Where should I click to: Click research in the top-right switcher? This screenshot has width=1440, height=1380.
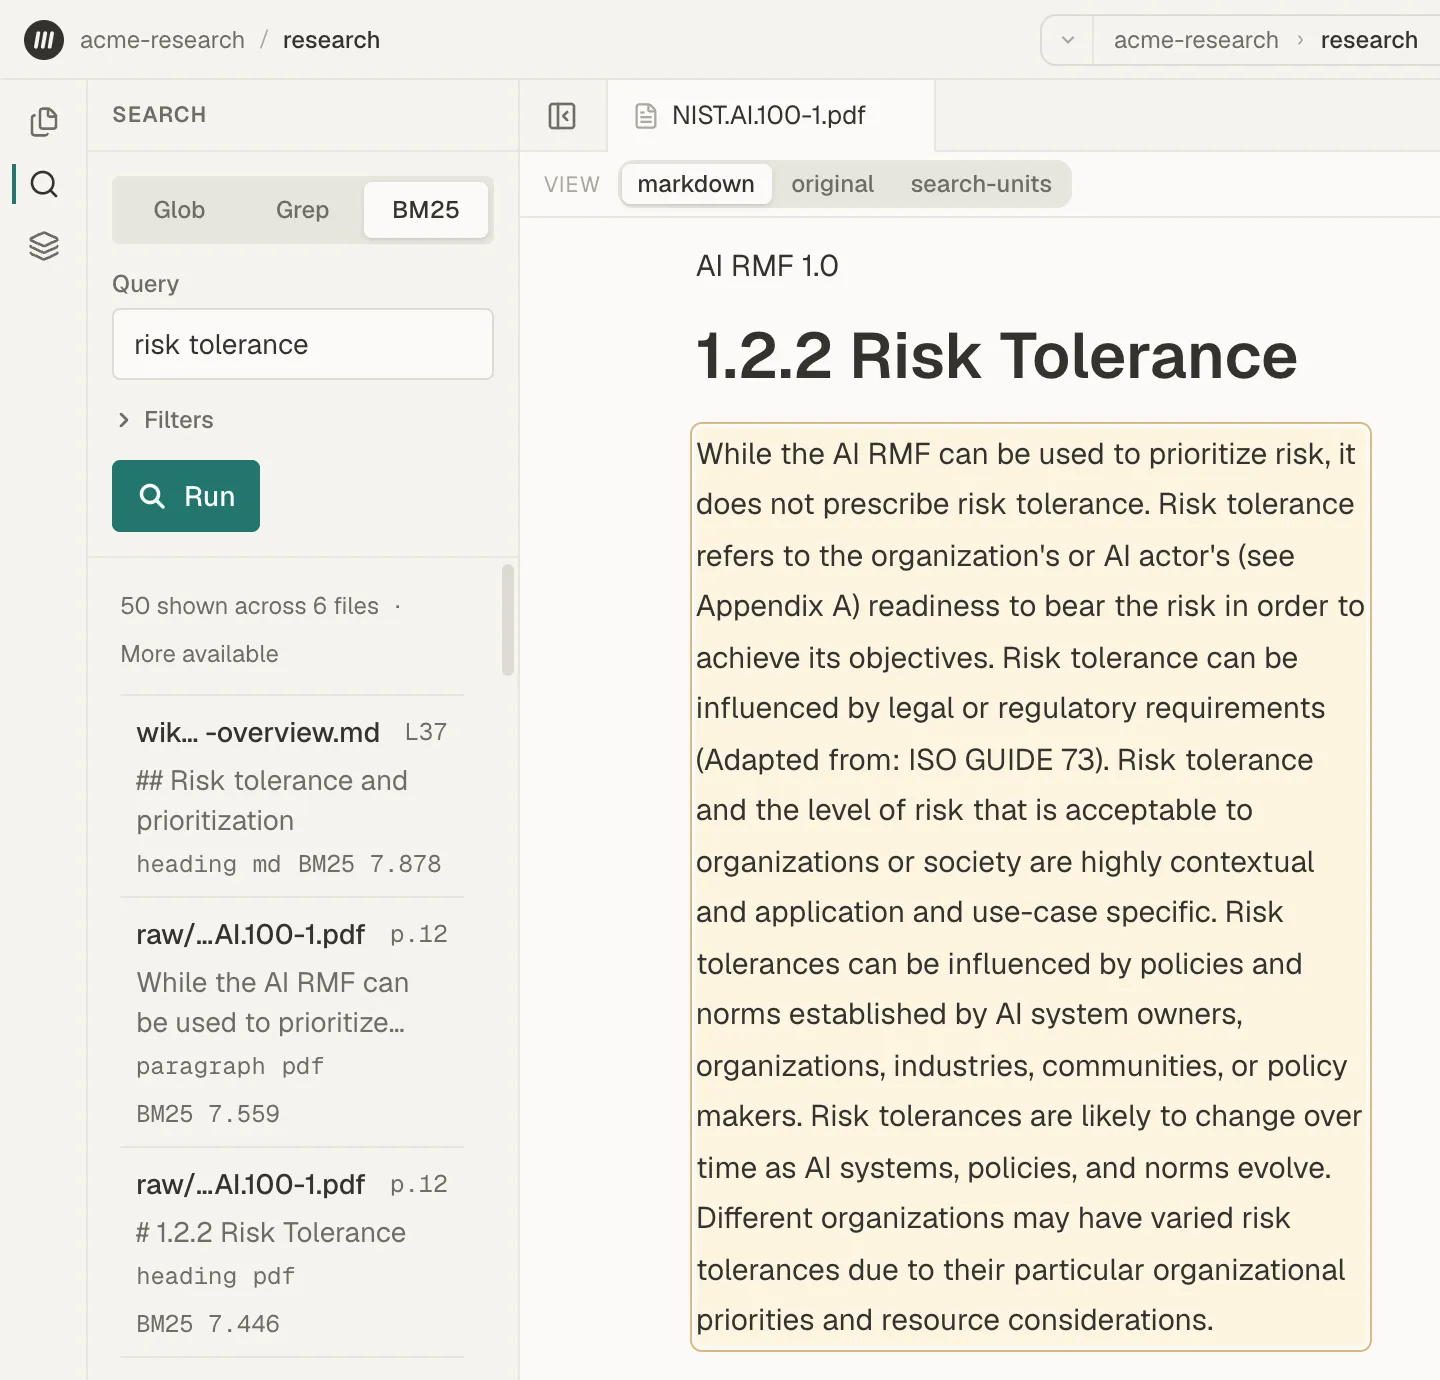[1369, 40]
